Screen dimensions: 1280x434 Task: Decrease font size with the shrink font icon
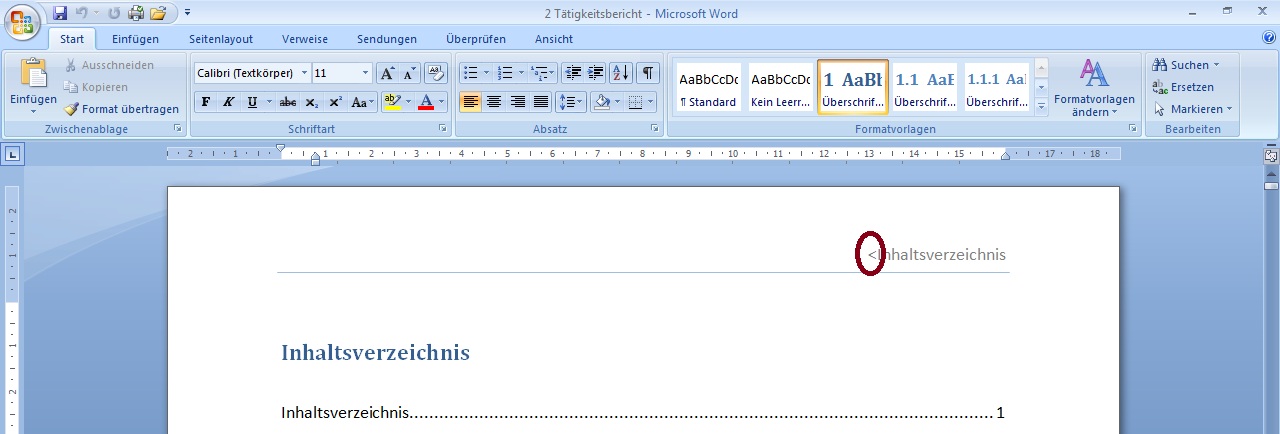[410, 73]
